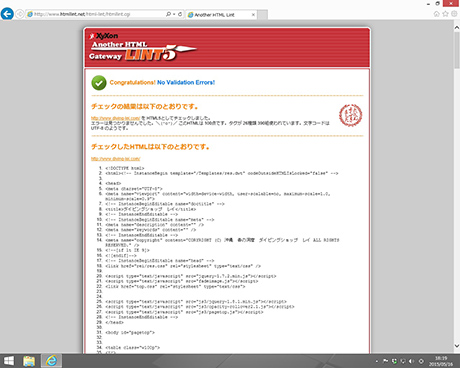Image resolution: width=460 pixels, height=368 pixels.
Task: Click the vertical scrollbar thumb
Action: click(457, 50)
